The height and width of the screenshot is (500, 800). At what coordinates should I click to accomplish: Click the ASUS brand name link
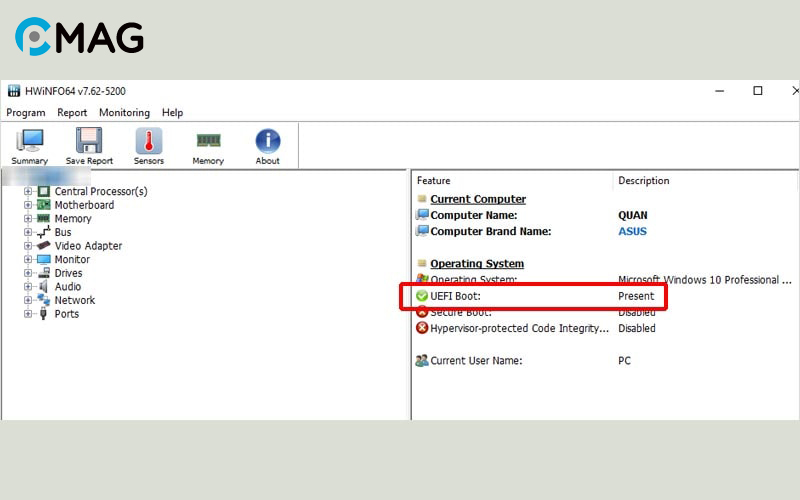click(x=632, y=231)
